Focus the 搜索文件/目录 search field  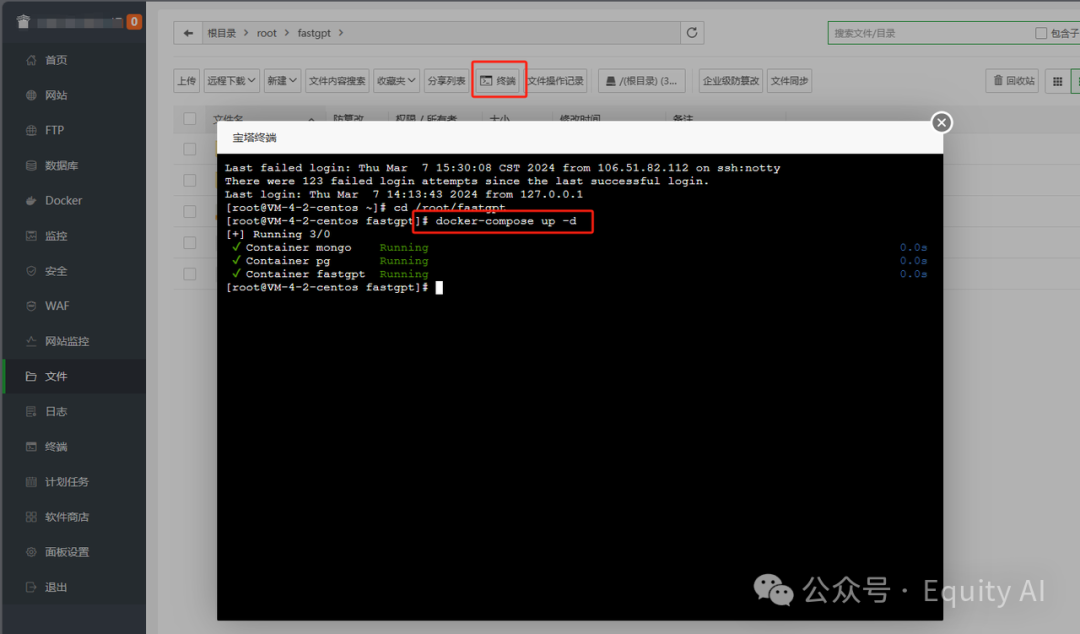[x=930, y=33]
